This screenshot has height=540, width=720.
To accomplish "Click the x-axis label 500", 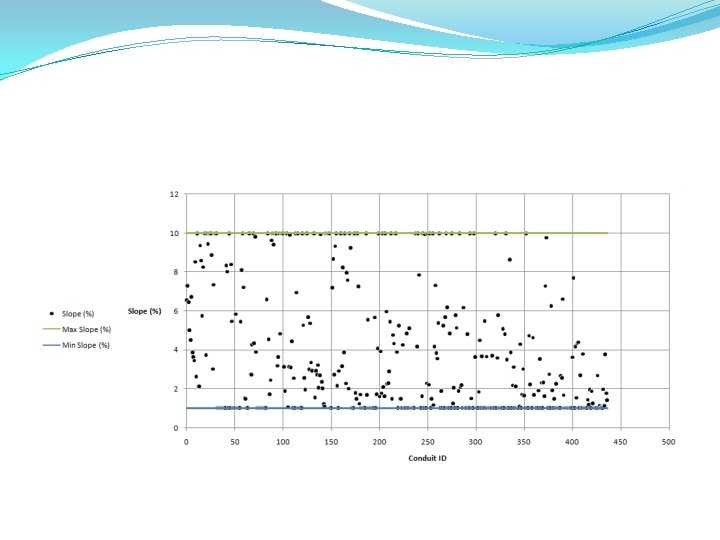I will click(669, 442).
